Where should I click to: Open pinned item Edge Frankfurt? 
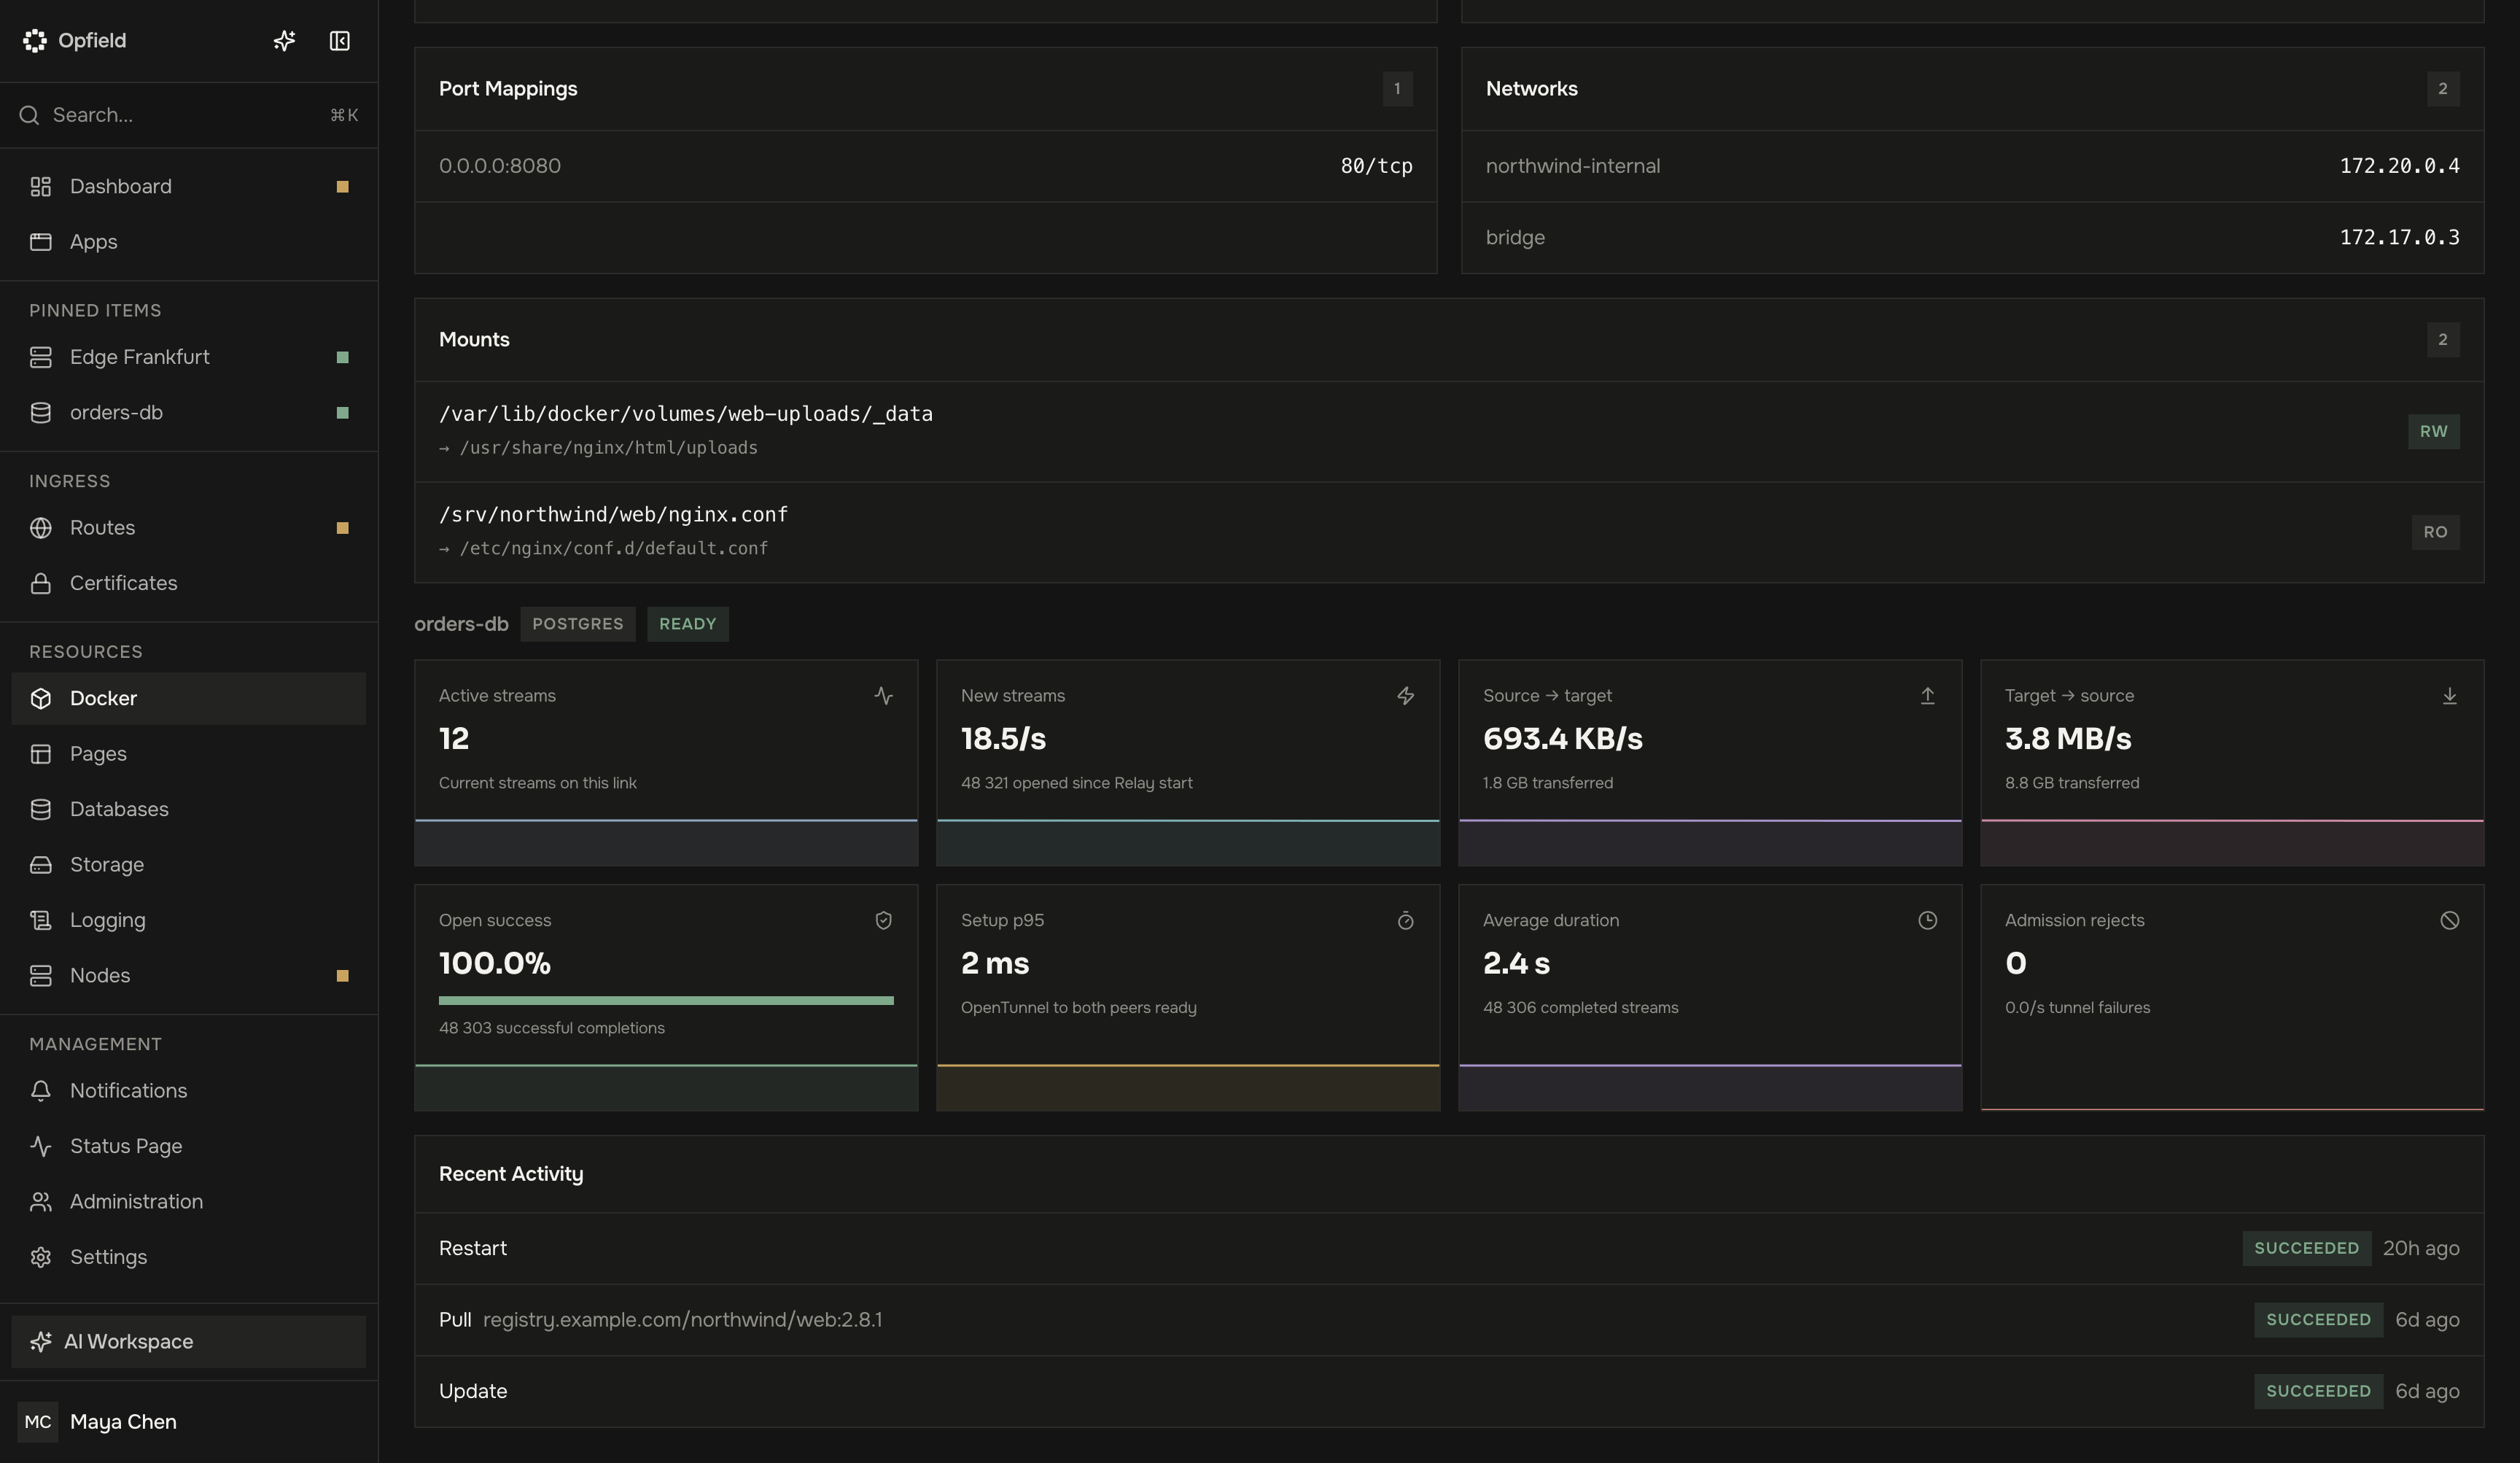[189, 357]
